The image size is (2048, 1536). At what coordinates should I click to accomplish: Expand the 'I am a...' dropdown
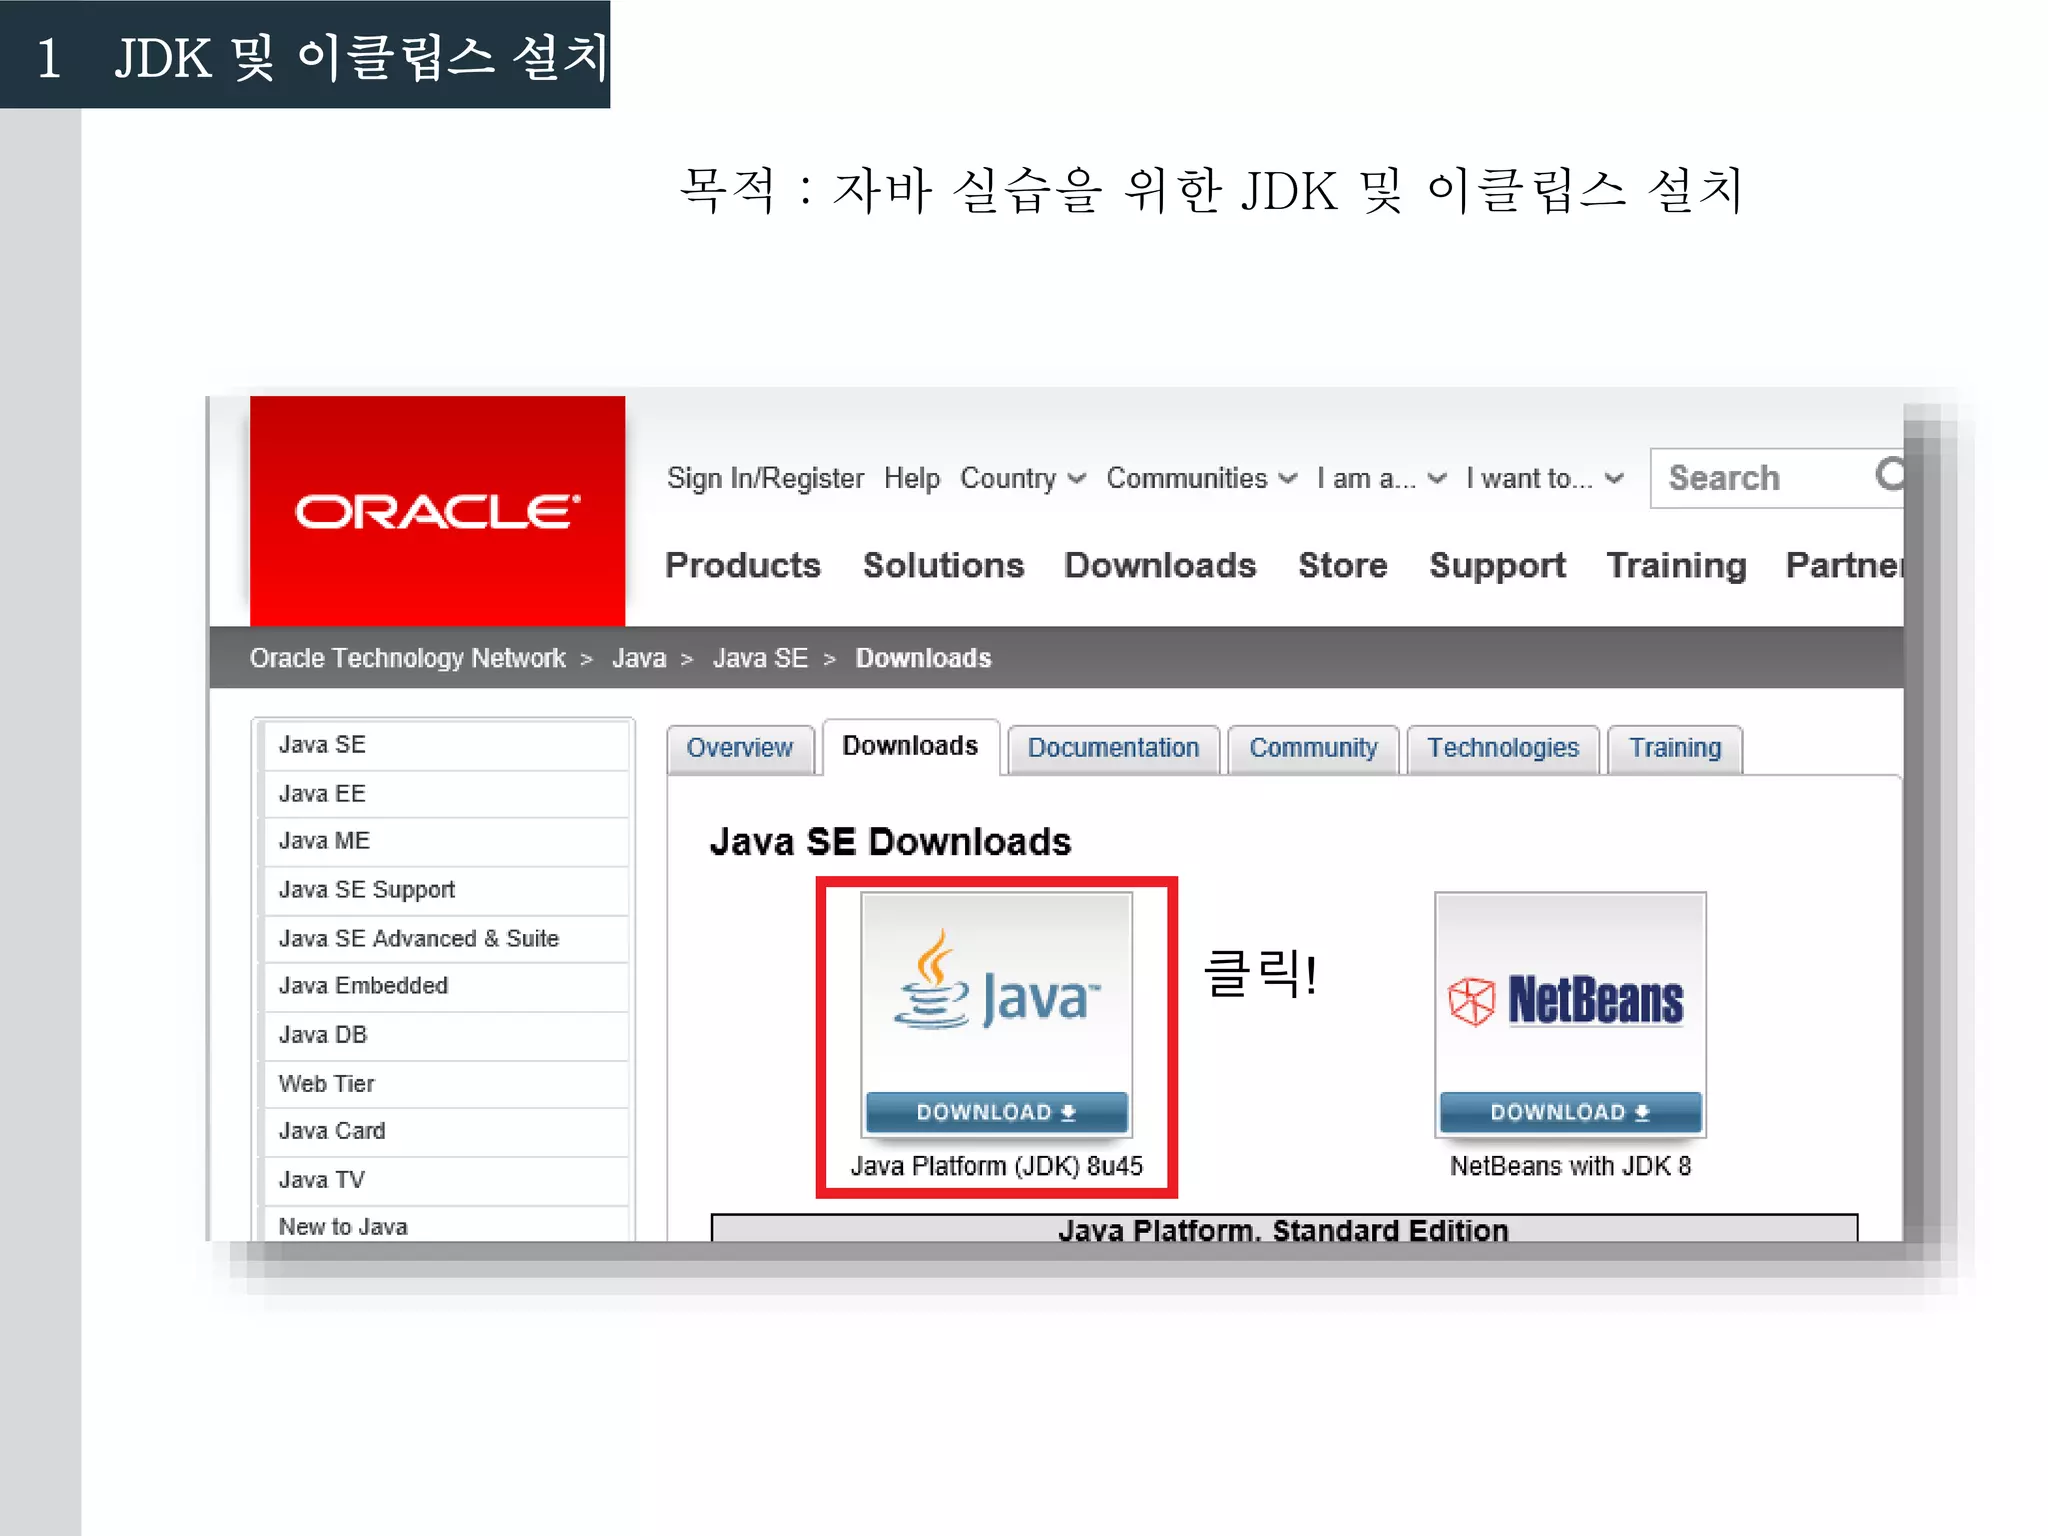[1381, 479]
